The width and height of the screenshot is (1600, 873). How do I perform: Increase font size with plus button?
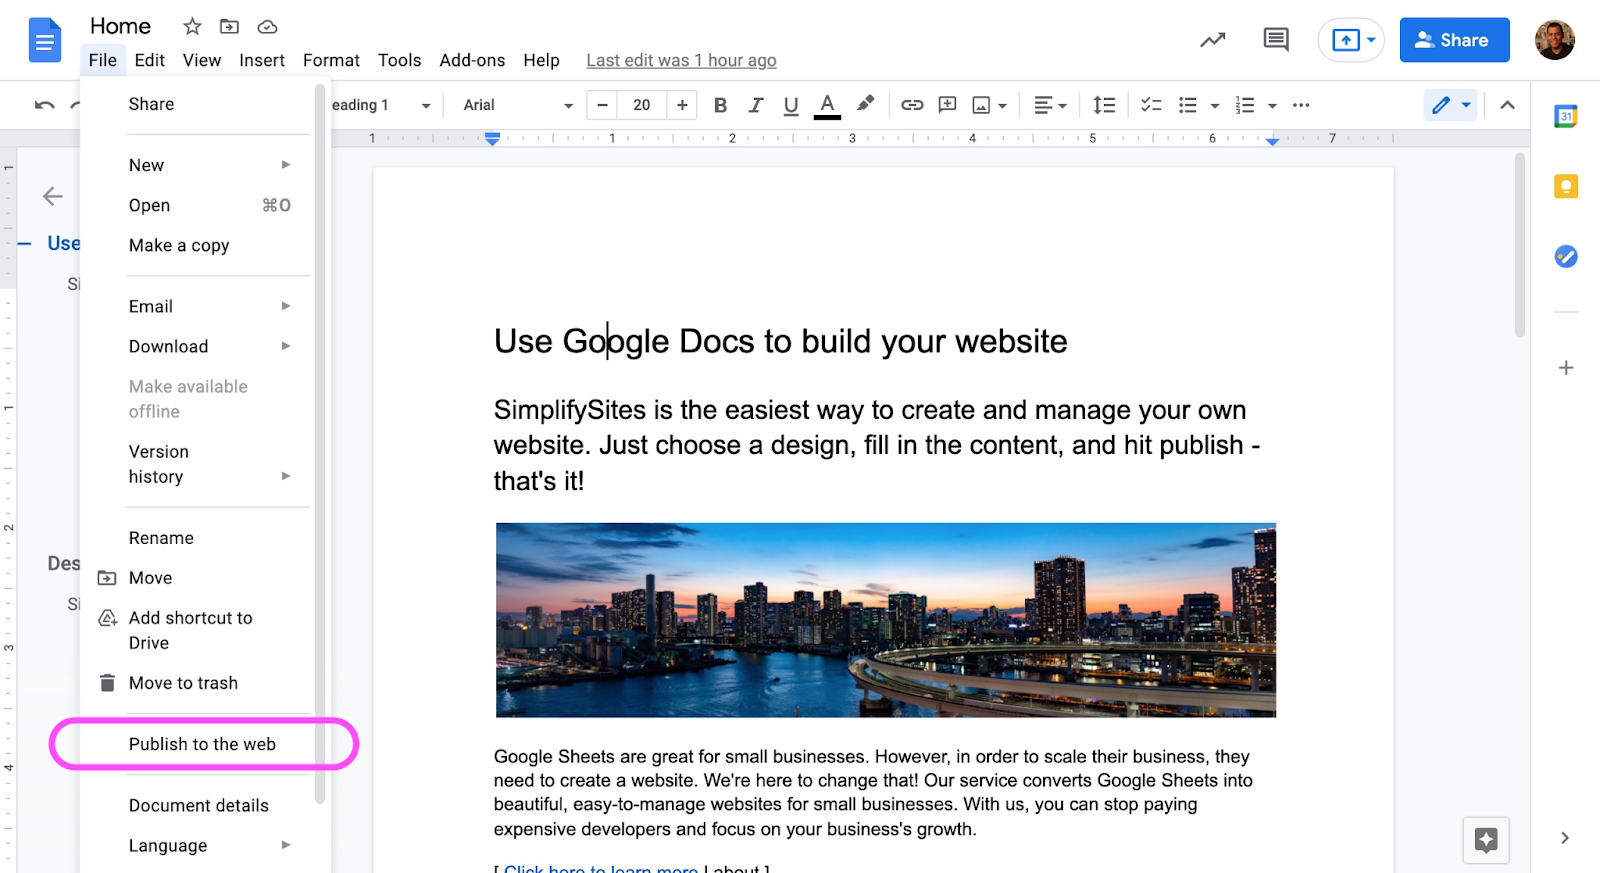pyautogui.click(x=682, y=105)
